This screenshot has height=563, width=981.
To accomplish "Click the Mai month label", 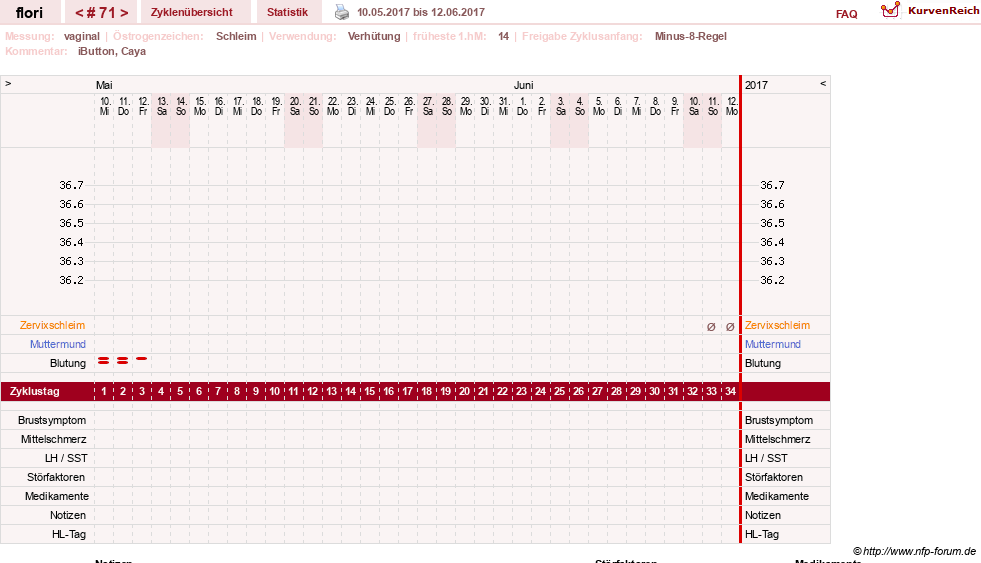I will (x=104, y=85).
